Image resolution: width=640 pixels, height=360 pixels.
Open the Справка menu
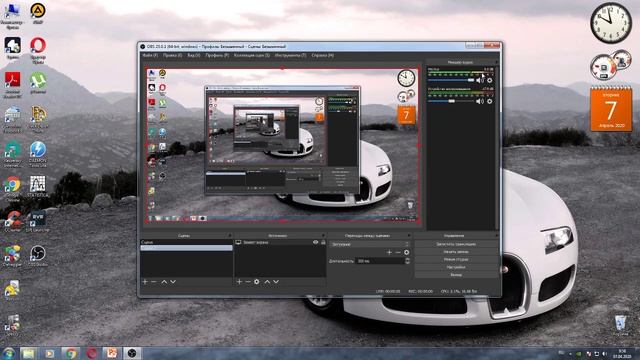(x=322, y=55)
